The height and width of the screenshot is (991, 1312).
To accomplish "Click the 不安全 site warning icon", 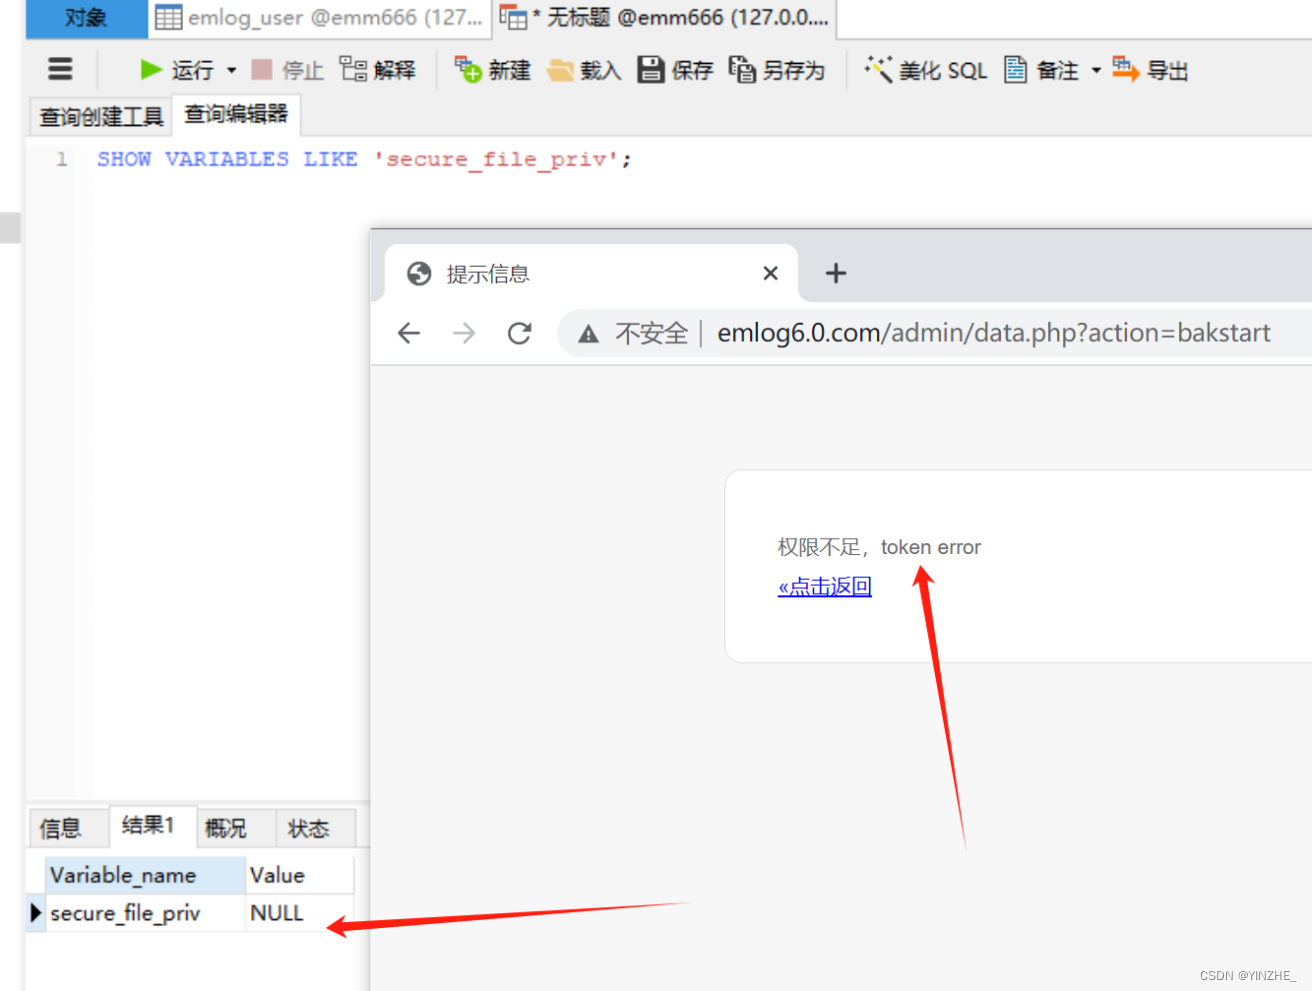I will click(589, 334).
